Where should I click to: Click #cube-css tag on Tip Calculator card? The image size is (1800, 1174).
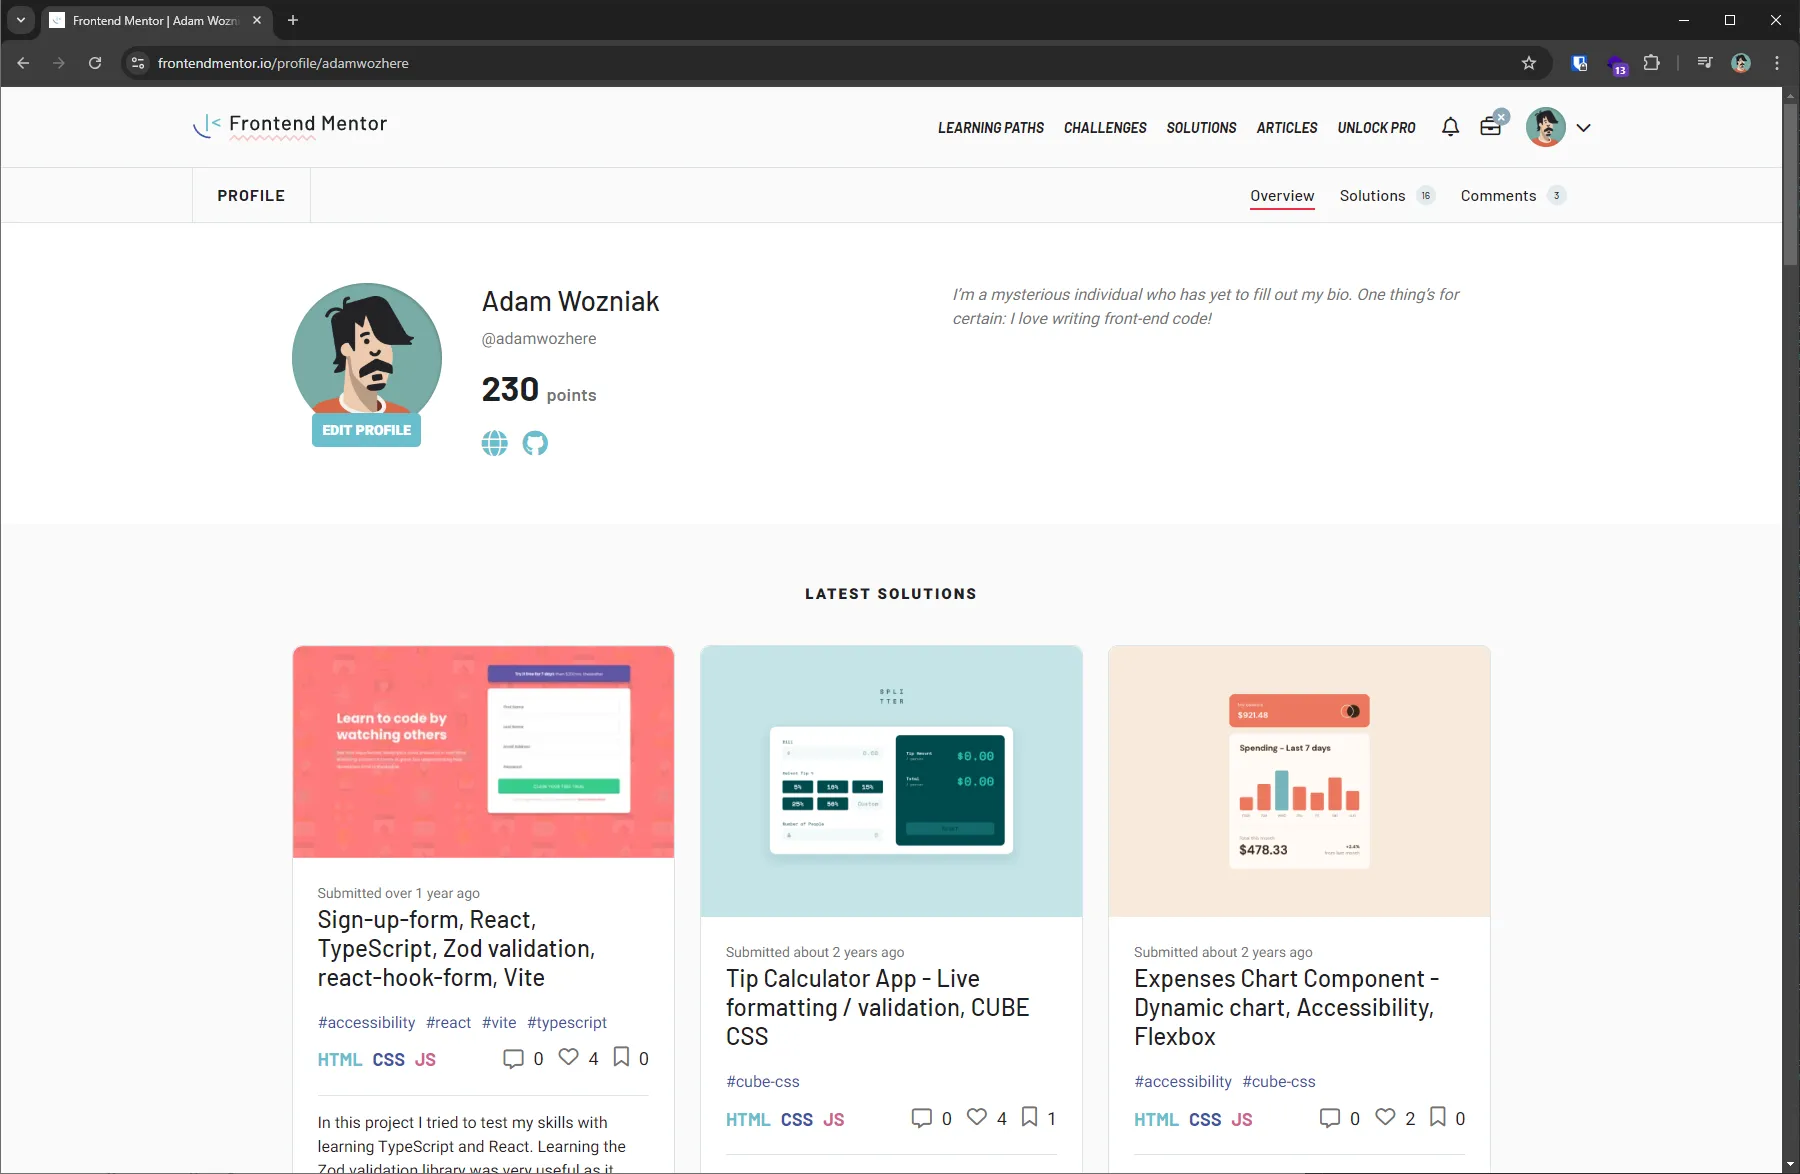tap(763, 1081)
